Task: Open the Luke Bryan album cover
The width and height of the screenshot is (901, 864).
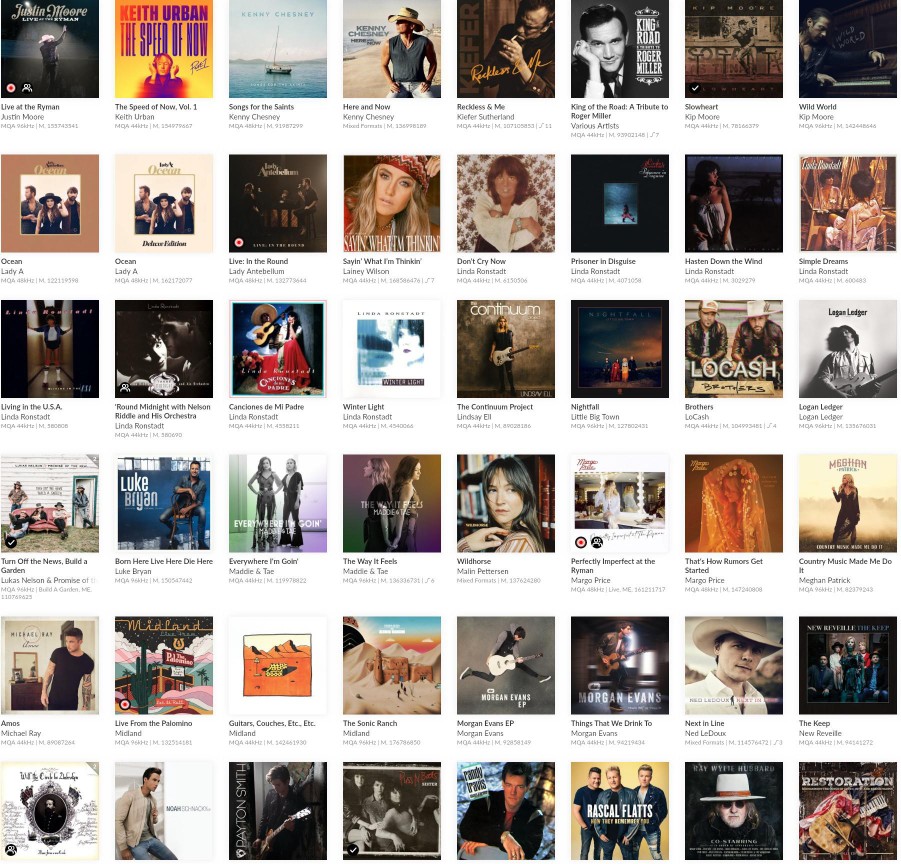Action: [164, 503]
